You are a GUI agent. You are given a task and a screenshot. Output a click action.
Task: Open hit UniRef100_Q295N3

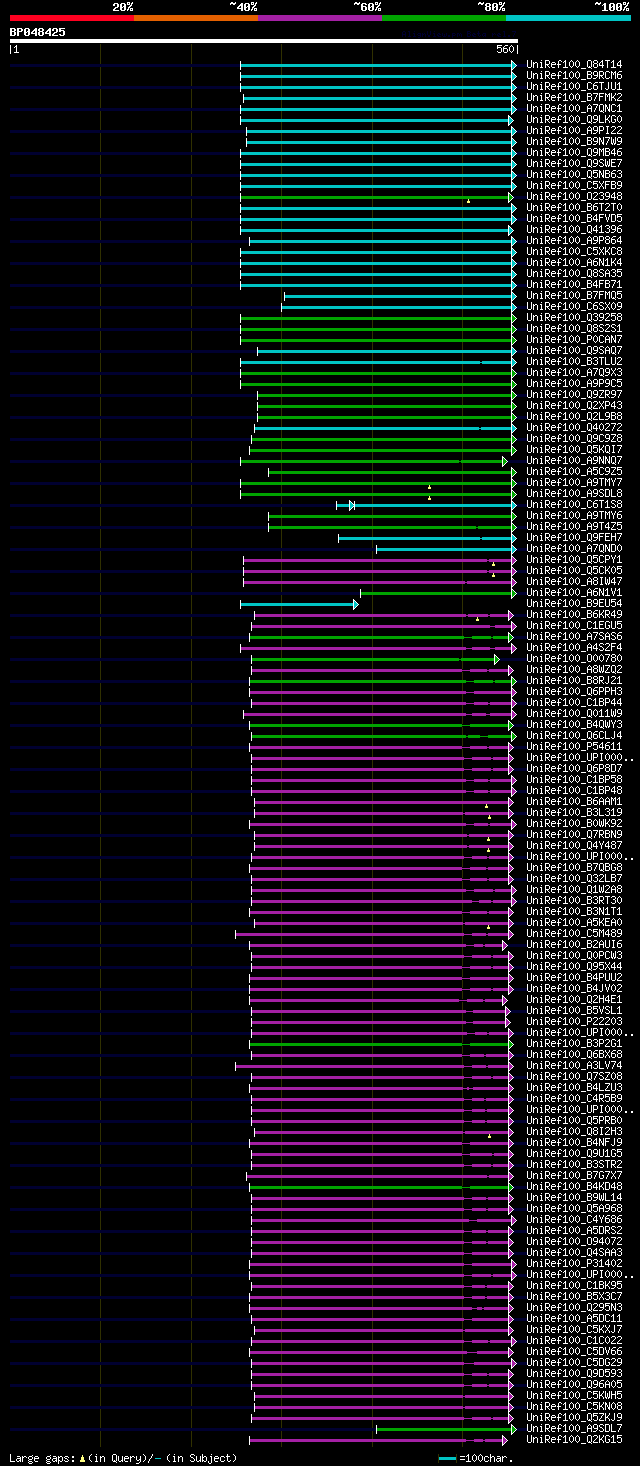(574, 1307)
